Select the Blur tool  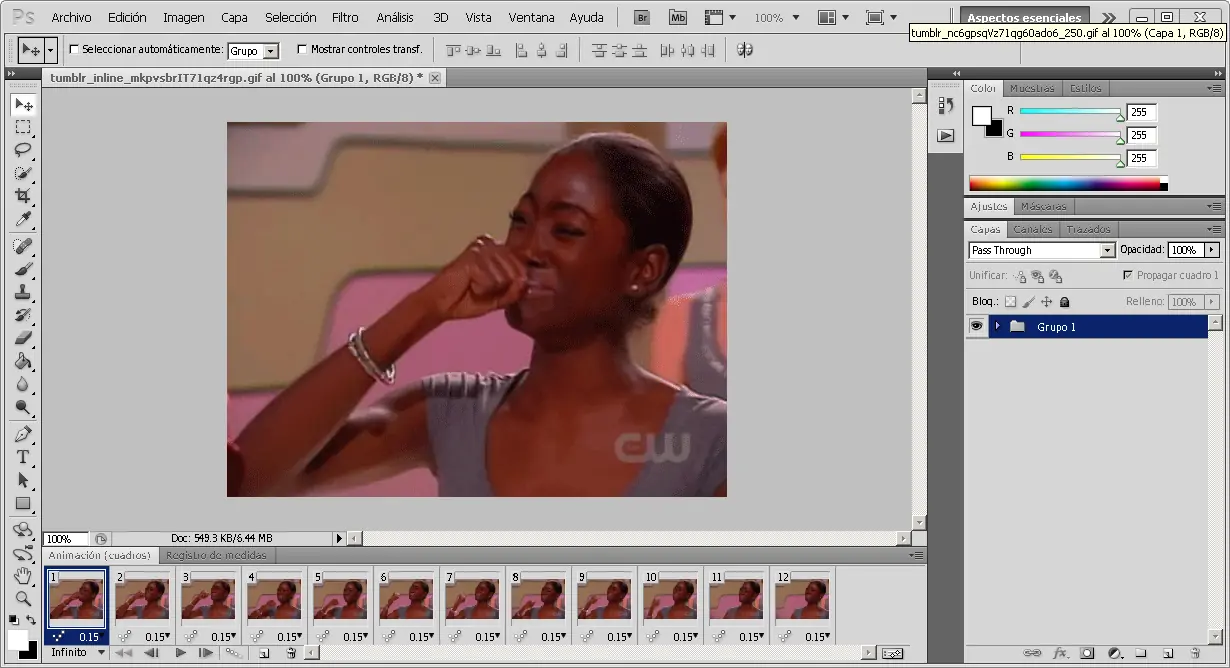pyautogui.click(x=23, y=384)
